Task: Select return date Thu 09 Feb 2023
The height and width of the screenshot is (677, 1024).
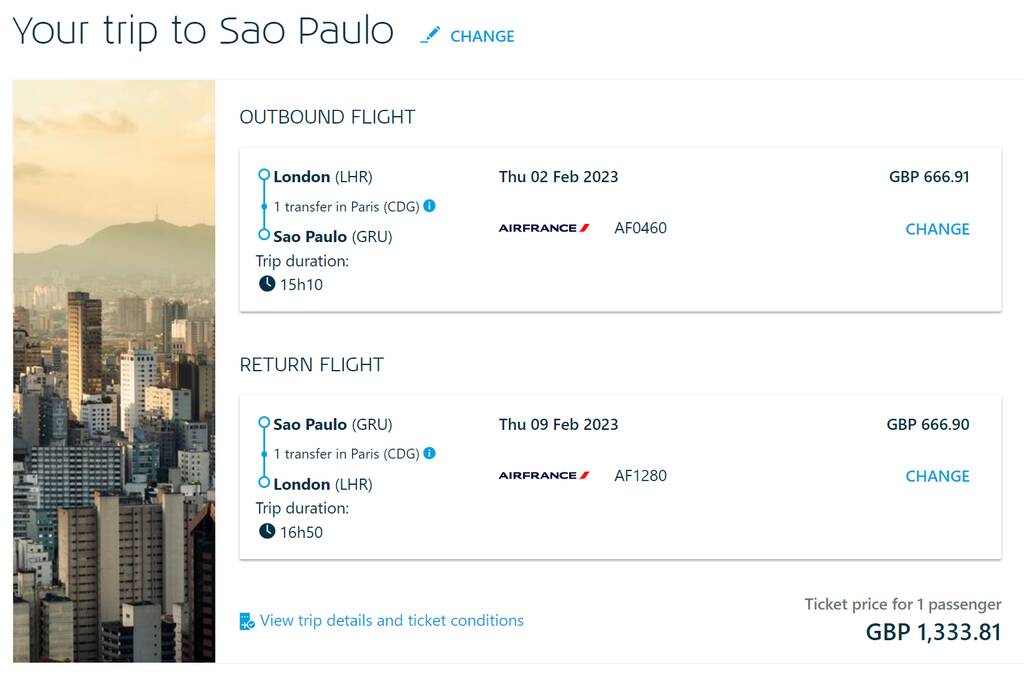Action: 558,424
